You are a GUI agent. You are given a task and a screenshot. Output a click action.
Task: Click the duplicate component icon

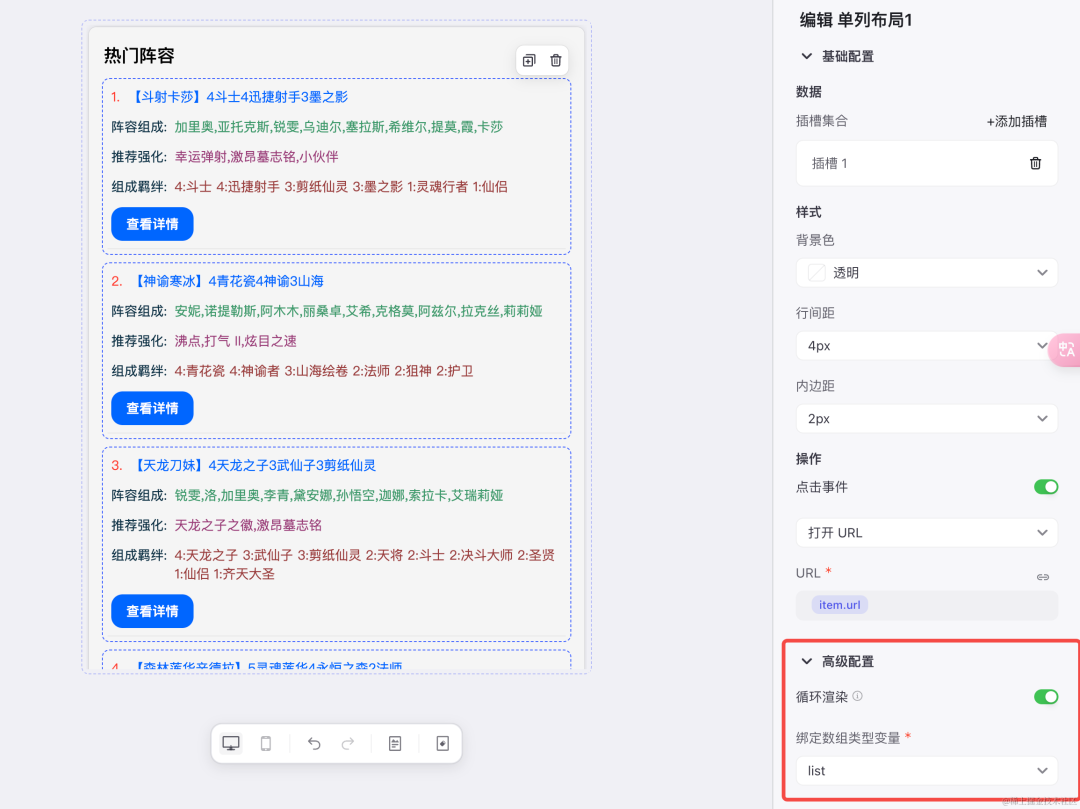point(529,61)
